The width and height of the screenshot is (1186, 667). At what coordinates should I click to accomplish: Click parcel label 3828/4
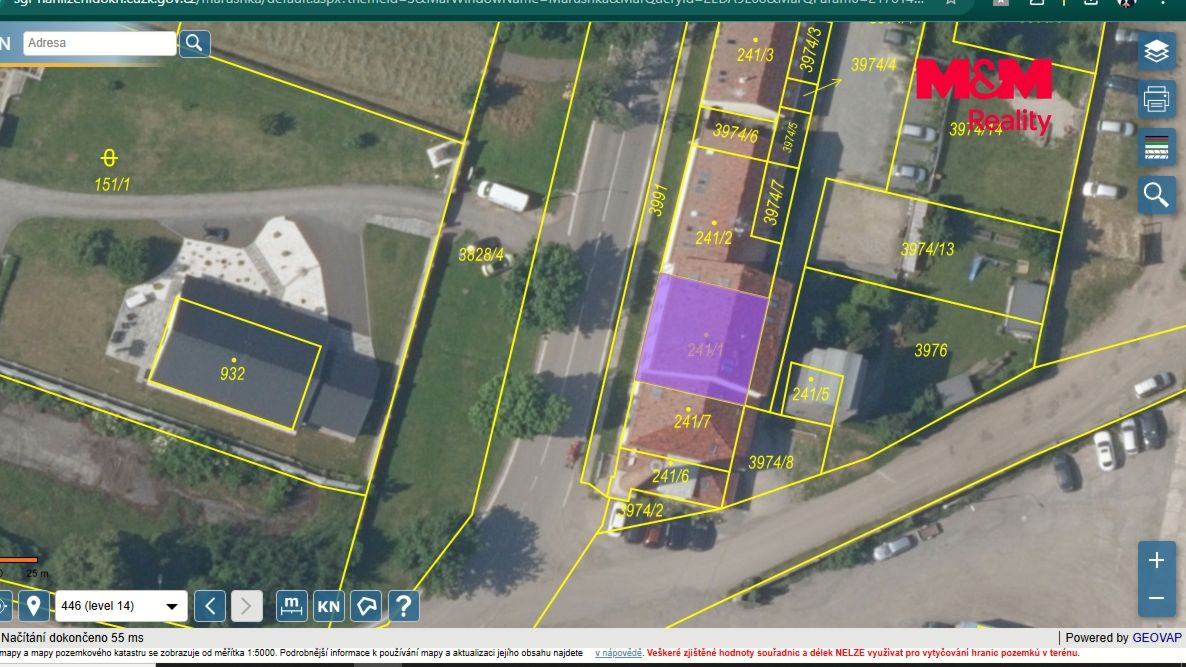481,255
